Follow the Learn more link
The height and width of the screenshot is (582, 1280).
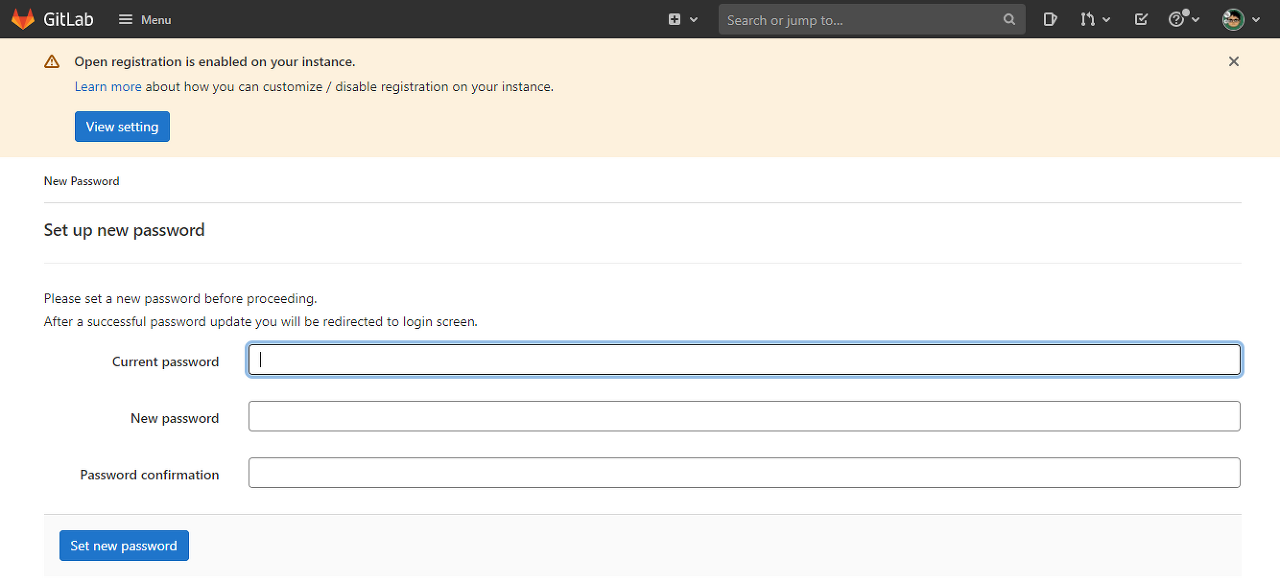(108, 87)
